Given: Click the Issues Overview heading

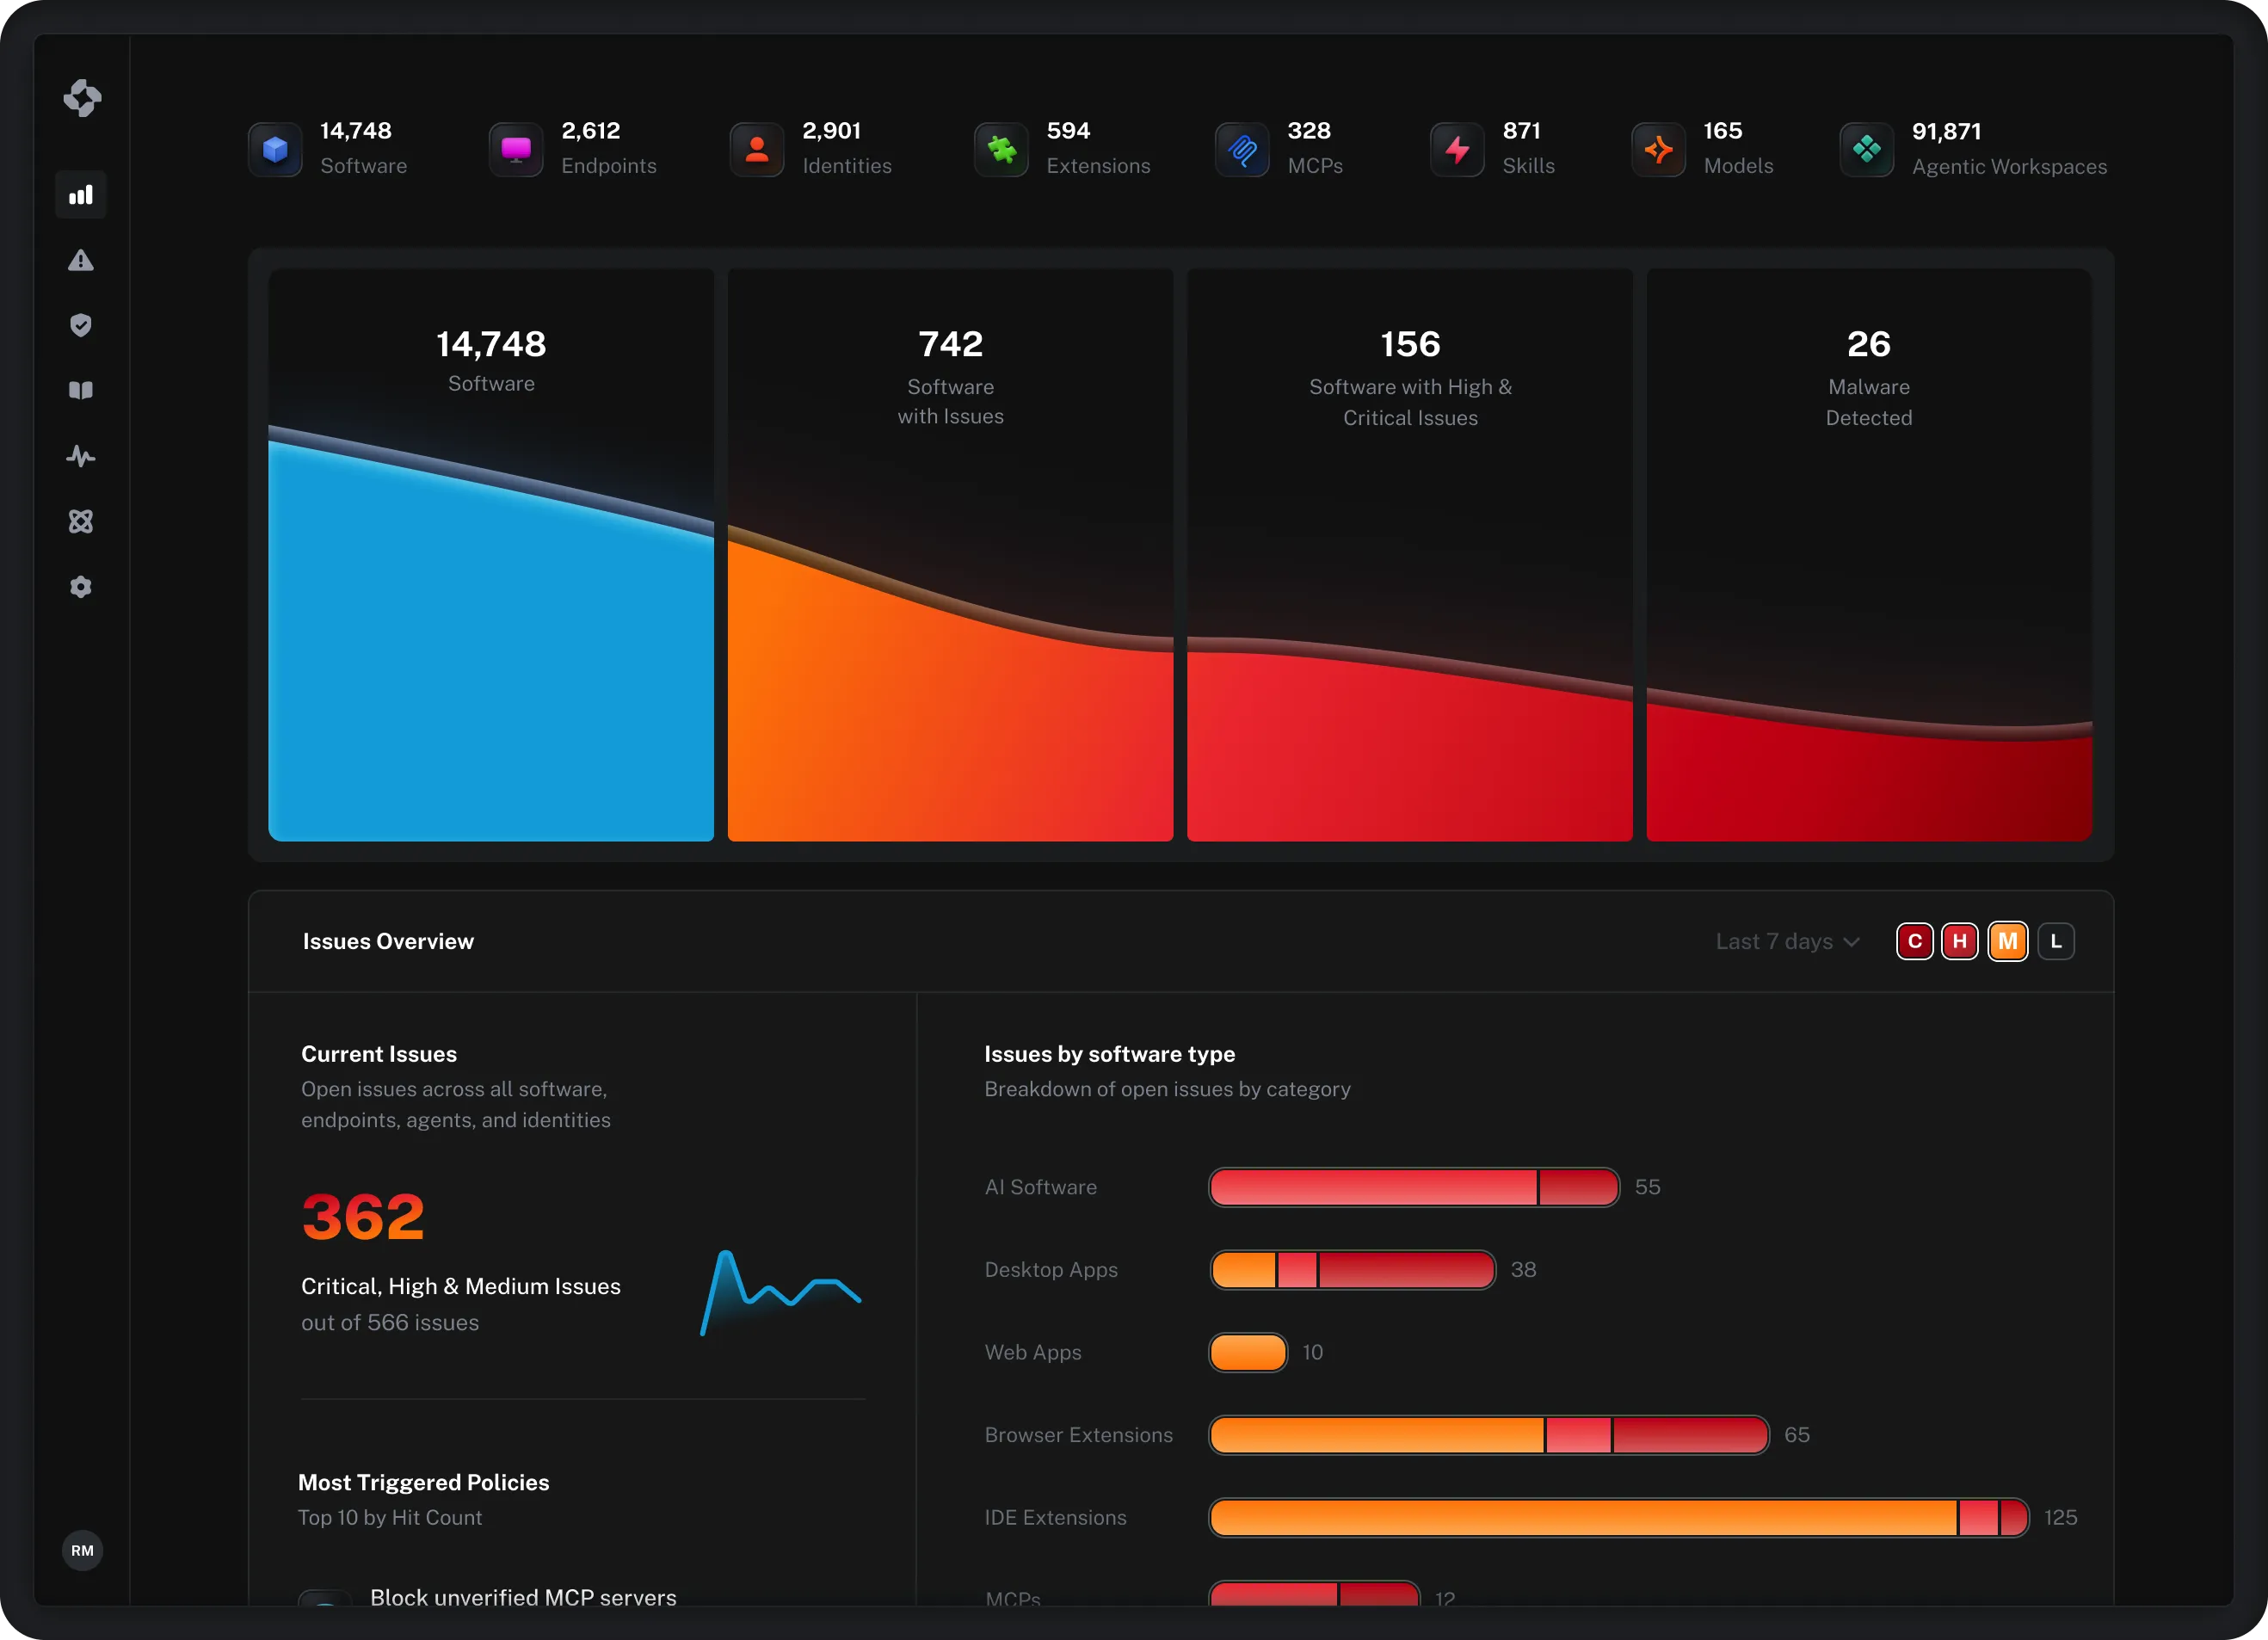Looking at the screenshot, I should point(388,941).
